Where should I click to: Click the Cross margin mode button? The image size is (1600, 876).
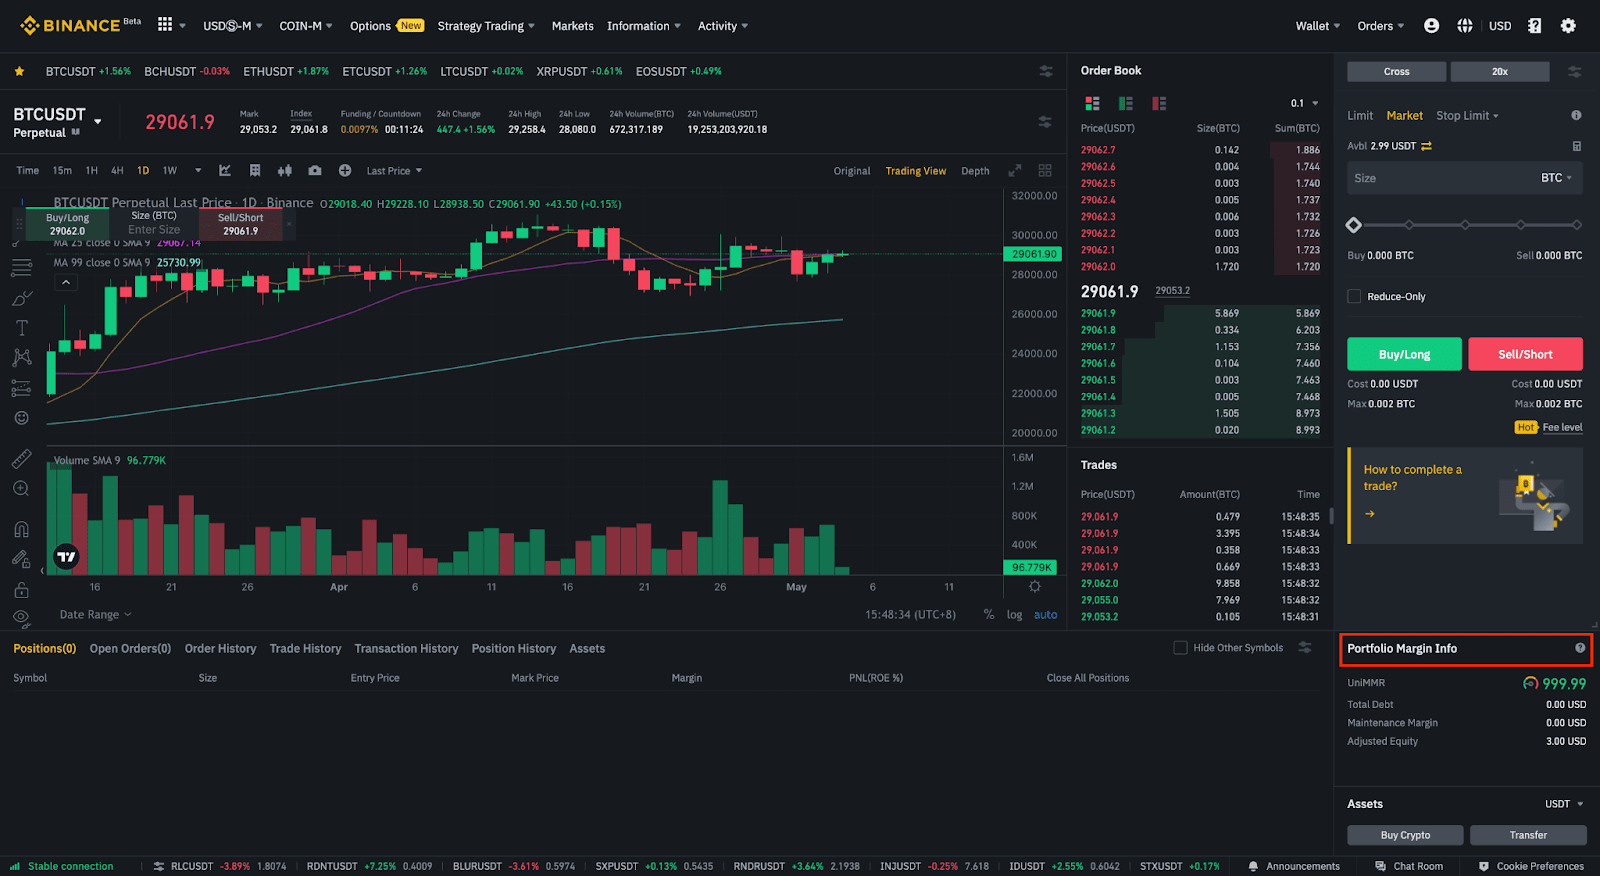click(x=1396, y=72)
